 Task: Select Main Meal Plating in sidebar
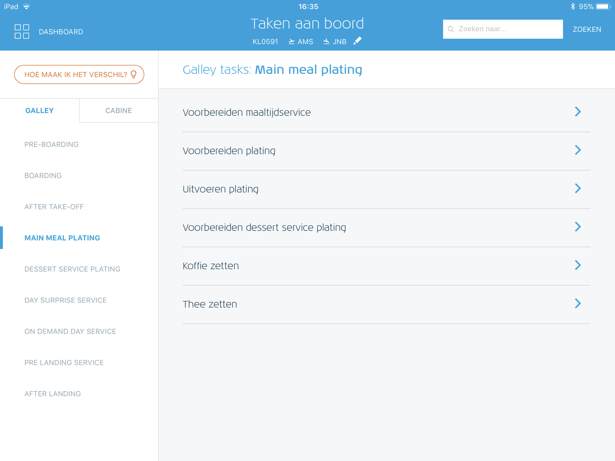coord(62,238)
